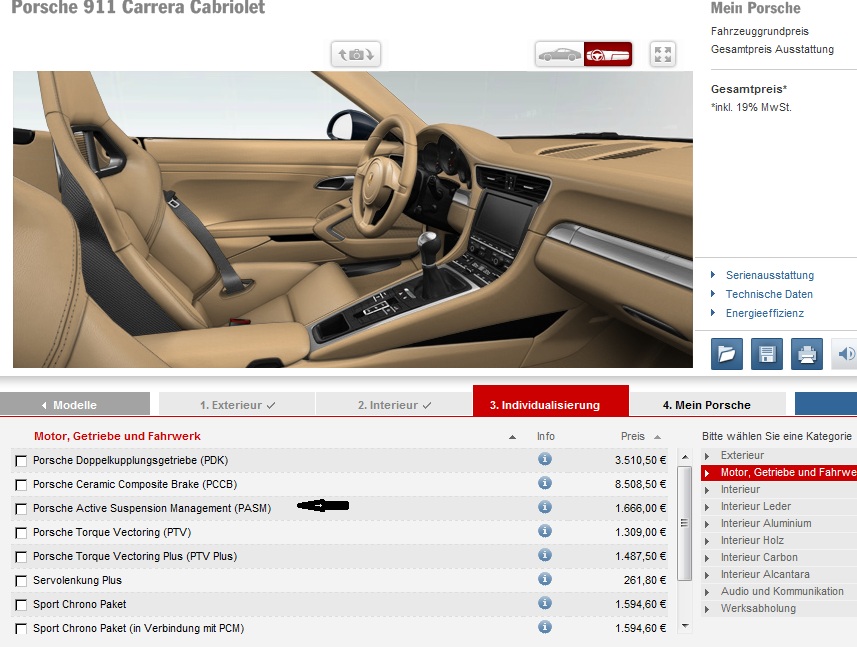Open saved configuration folder icon
This screenshot has width=857, height=647.
[x=726, y=354]
